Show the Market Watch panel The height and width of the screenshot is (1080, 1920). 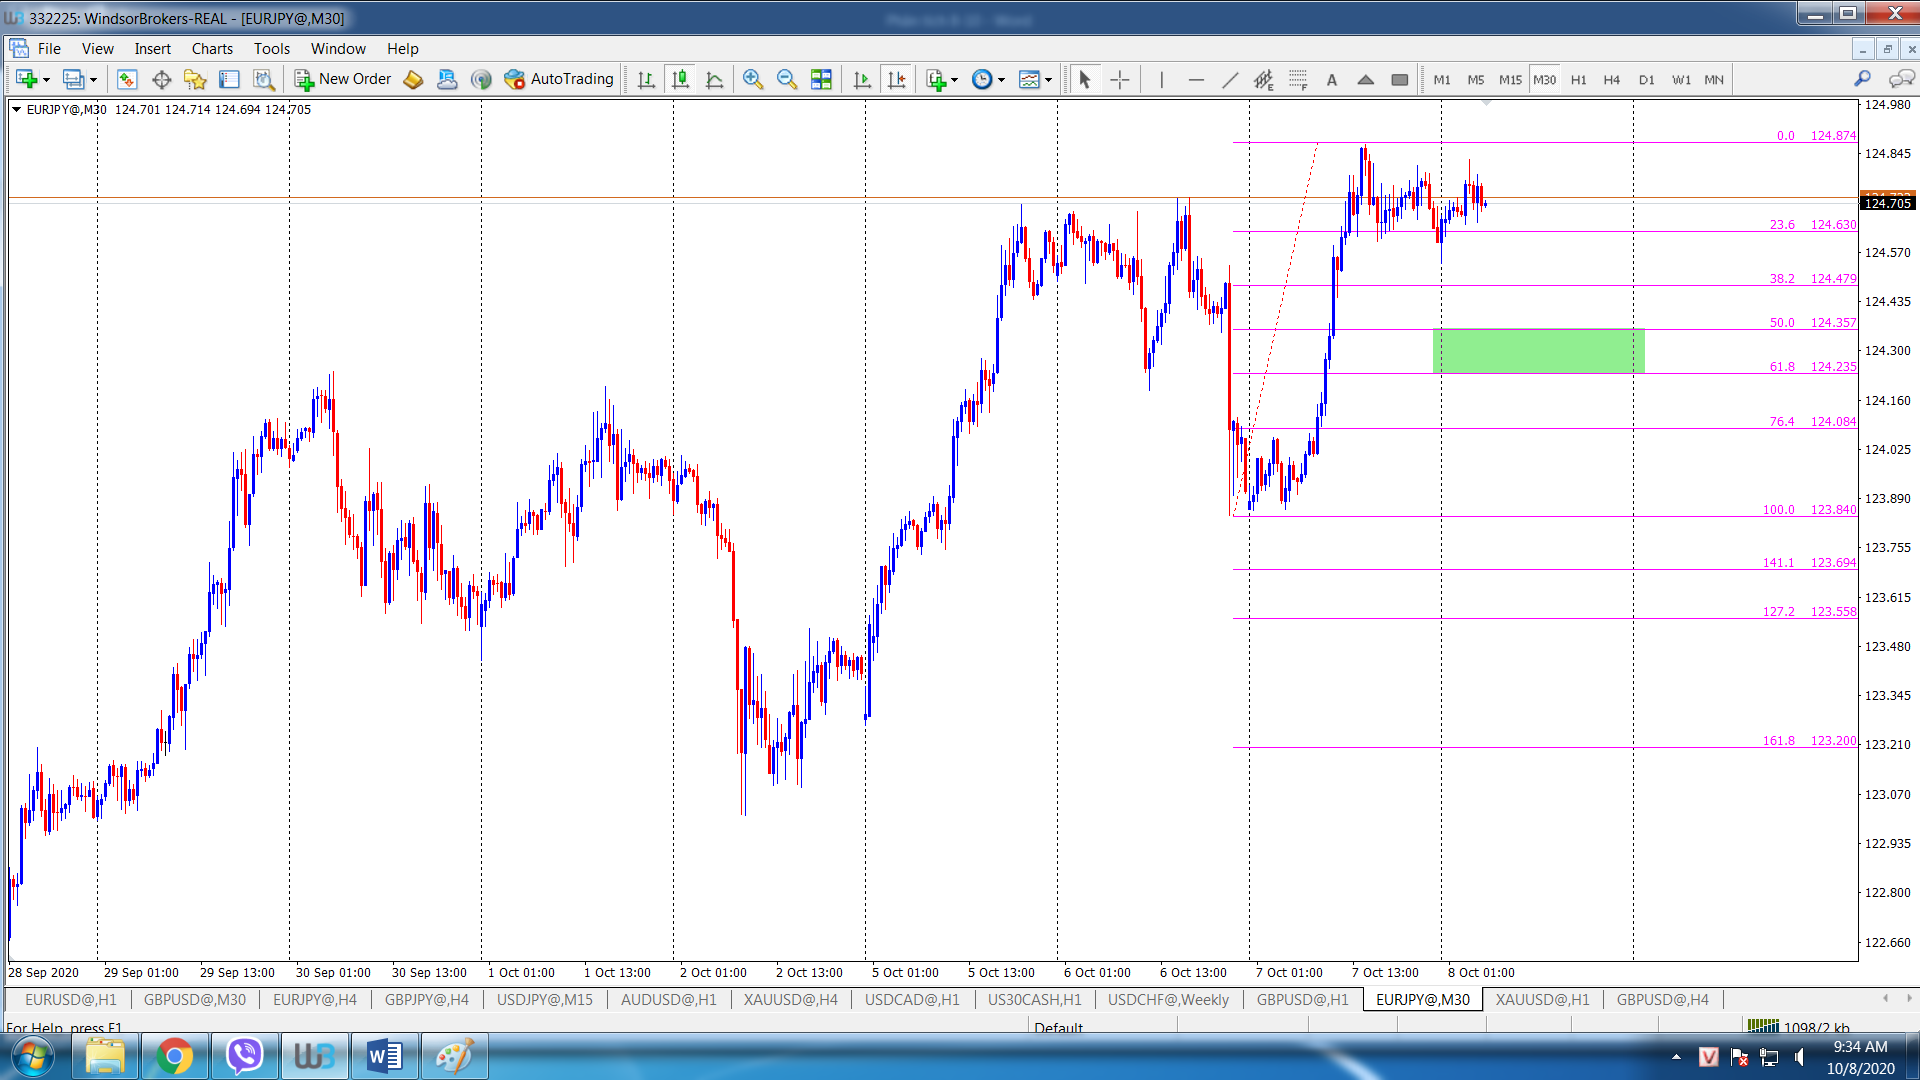coord(127,79)
